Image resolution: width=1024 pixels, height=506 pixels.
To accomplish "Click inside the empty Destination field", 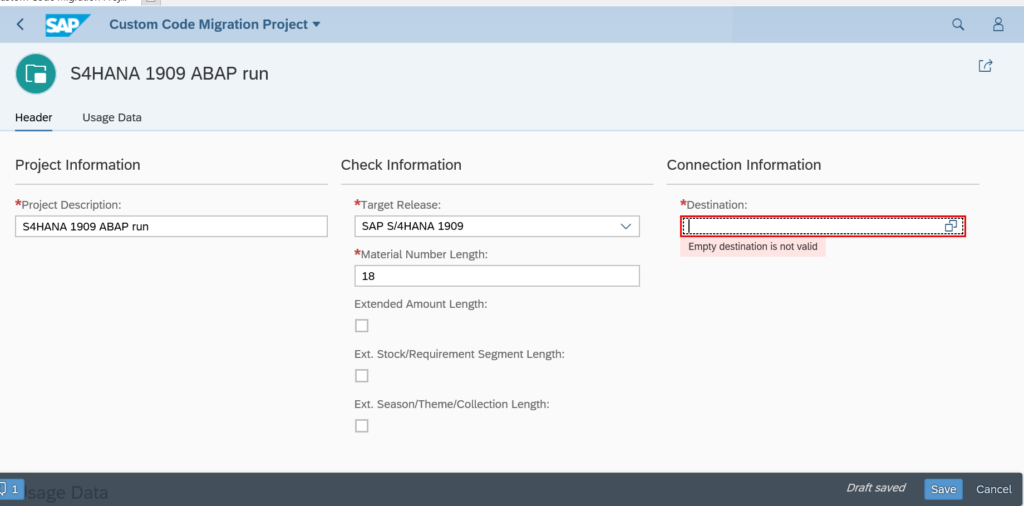I will (810, 227).
